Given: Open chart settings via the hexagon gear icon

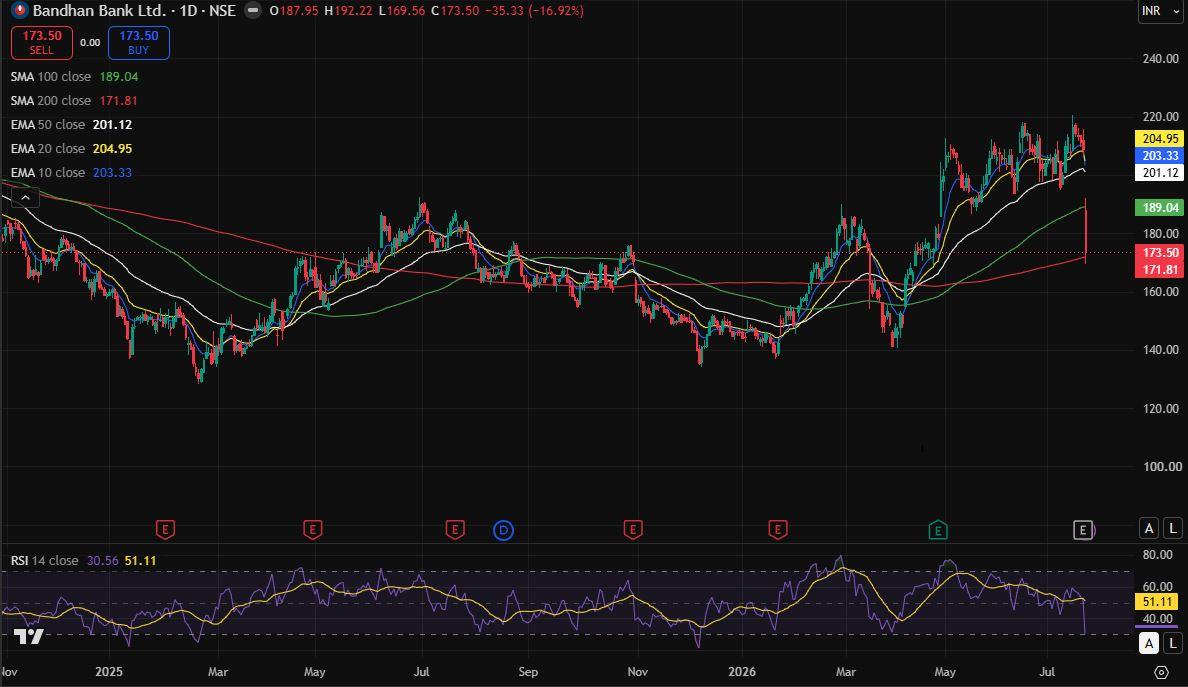Looking at the screenshot, I should 1161,672.
